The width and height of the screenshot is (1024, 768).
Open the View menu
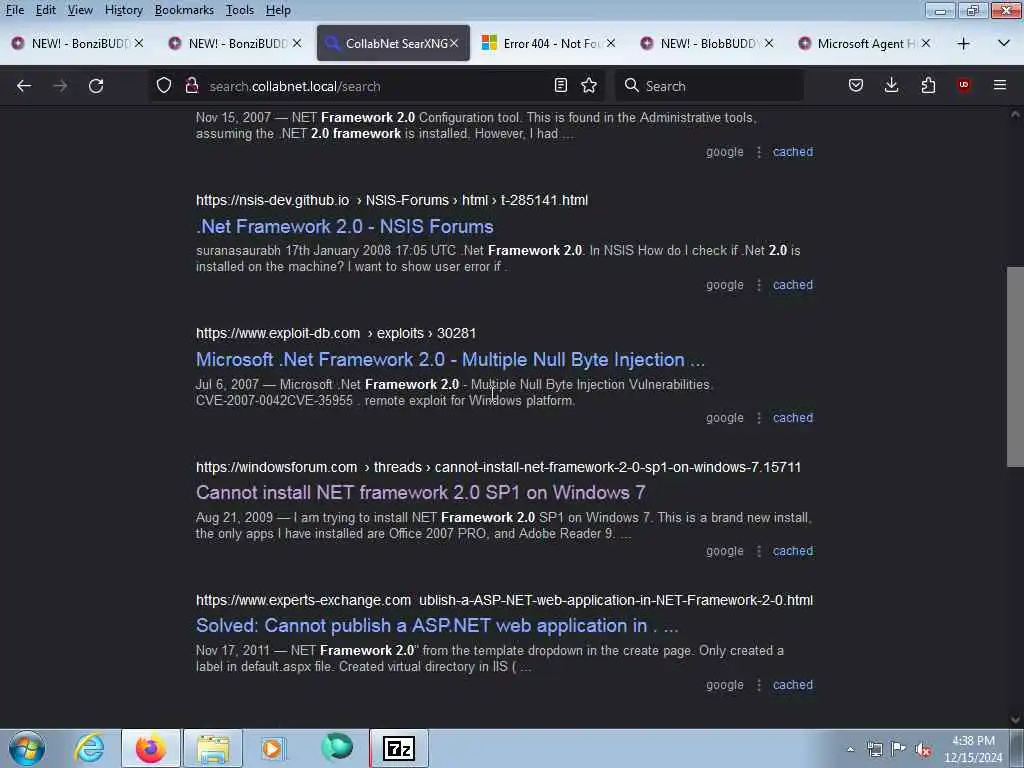coord(80,10)
